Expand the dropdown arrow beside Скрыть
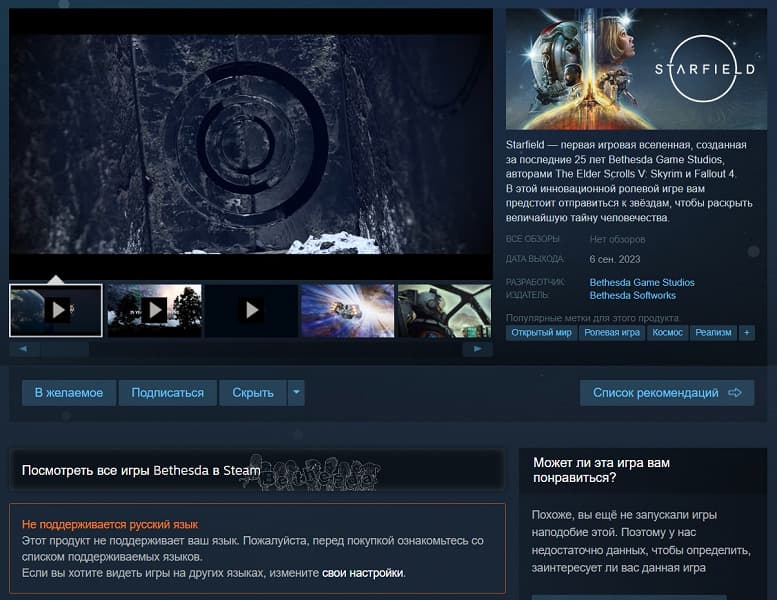777x600 pixels. pos(296,393)
